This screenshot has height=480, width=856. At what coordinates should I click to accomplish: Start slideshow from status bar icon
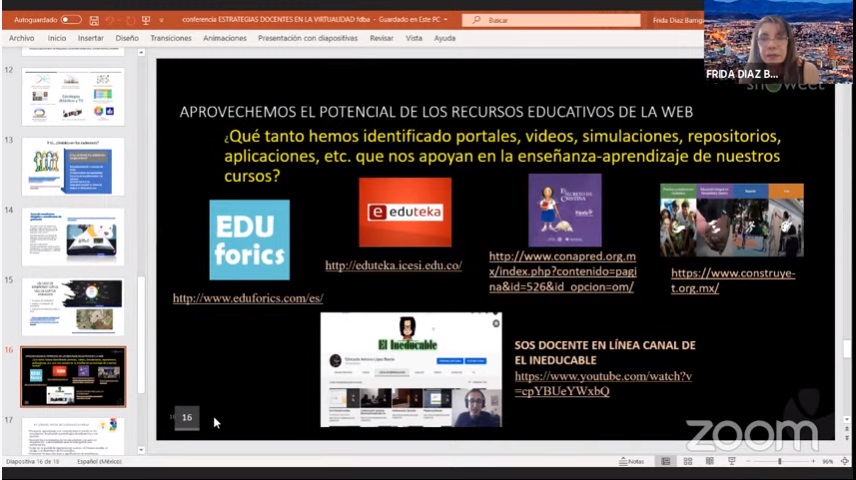(731, 461)
